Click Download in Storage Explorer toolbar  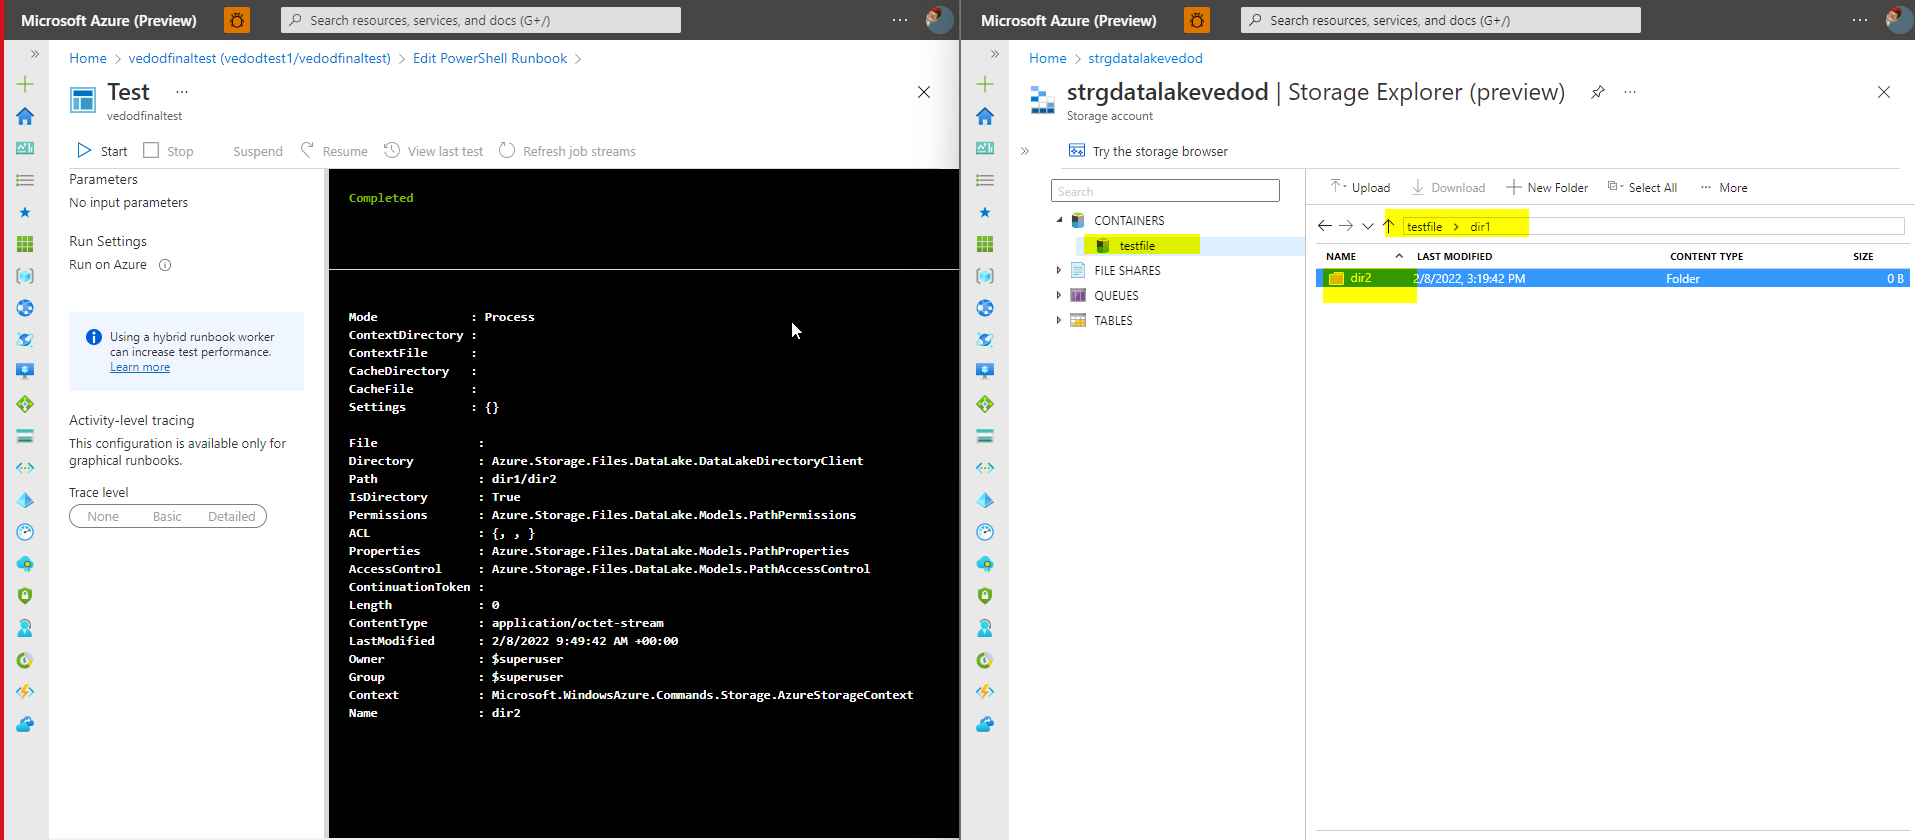click(1448, 187)
